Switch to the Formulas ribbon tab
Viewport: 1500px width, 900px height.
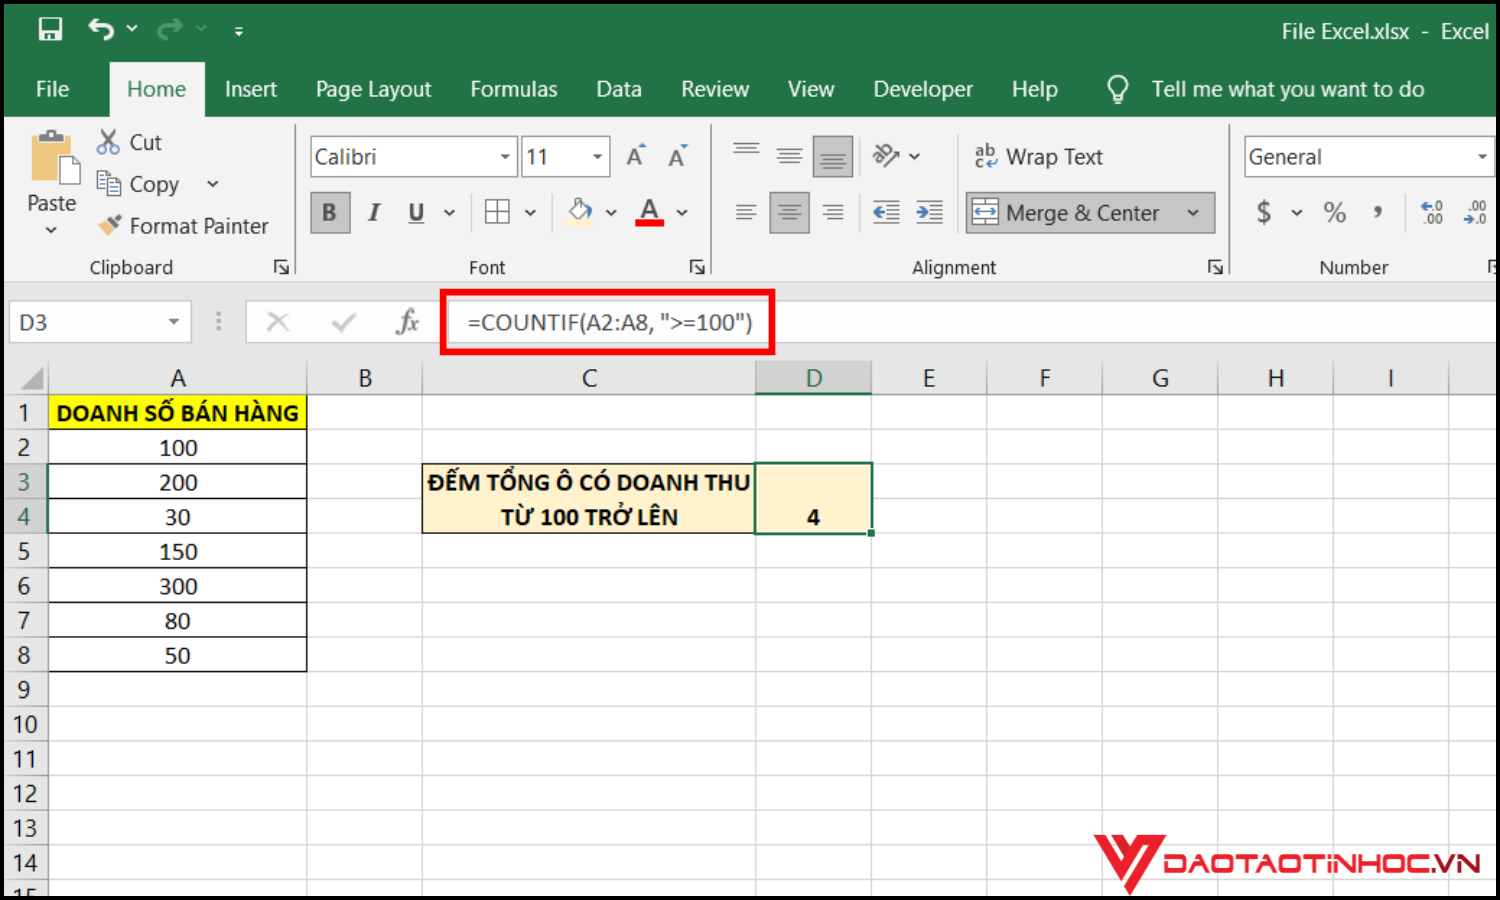coord(513,89)
